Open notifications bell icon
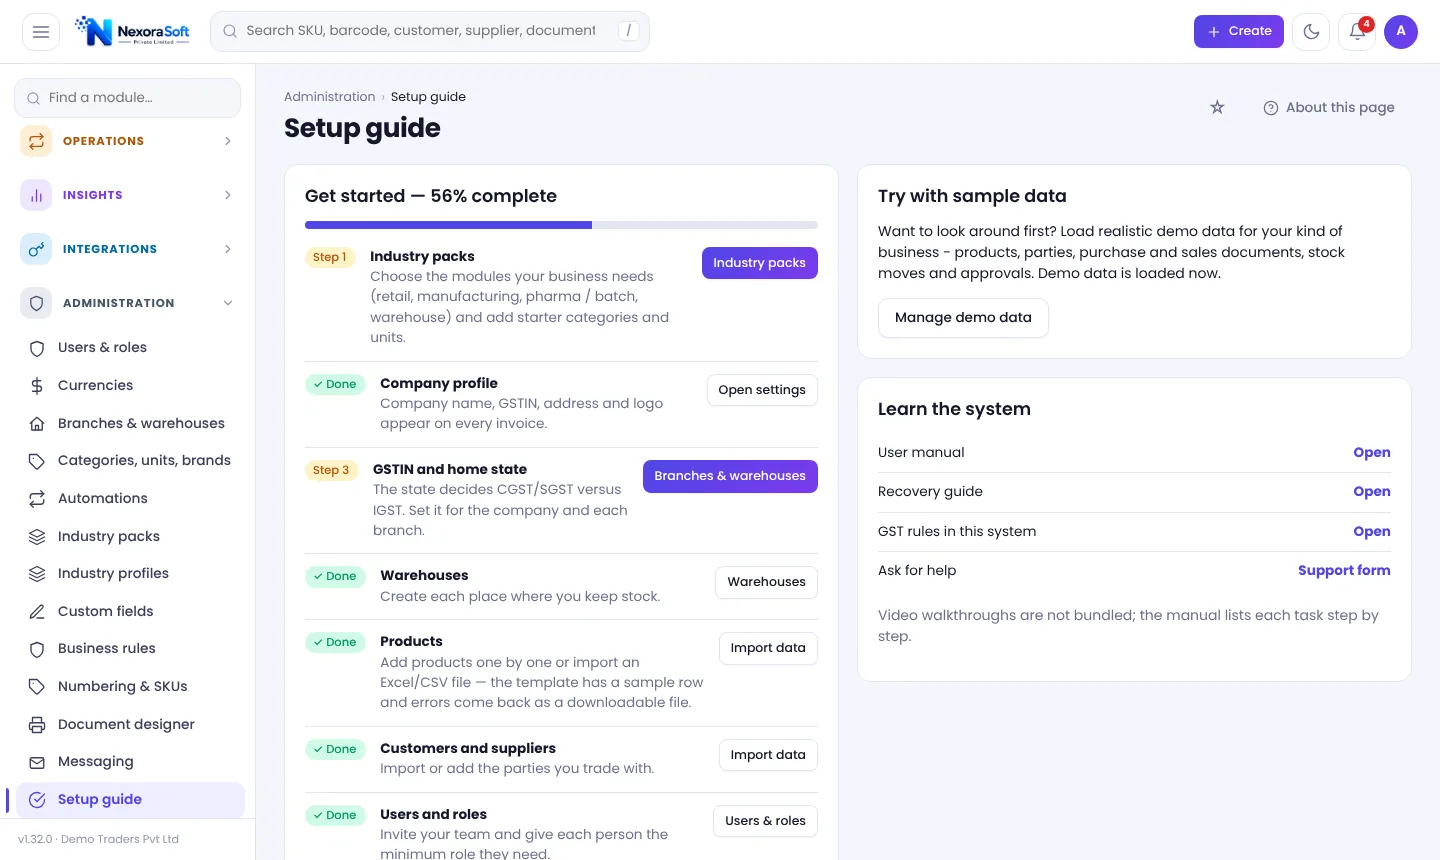The width and height of the screenshot is (1440, 860). coord(1357,32)
